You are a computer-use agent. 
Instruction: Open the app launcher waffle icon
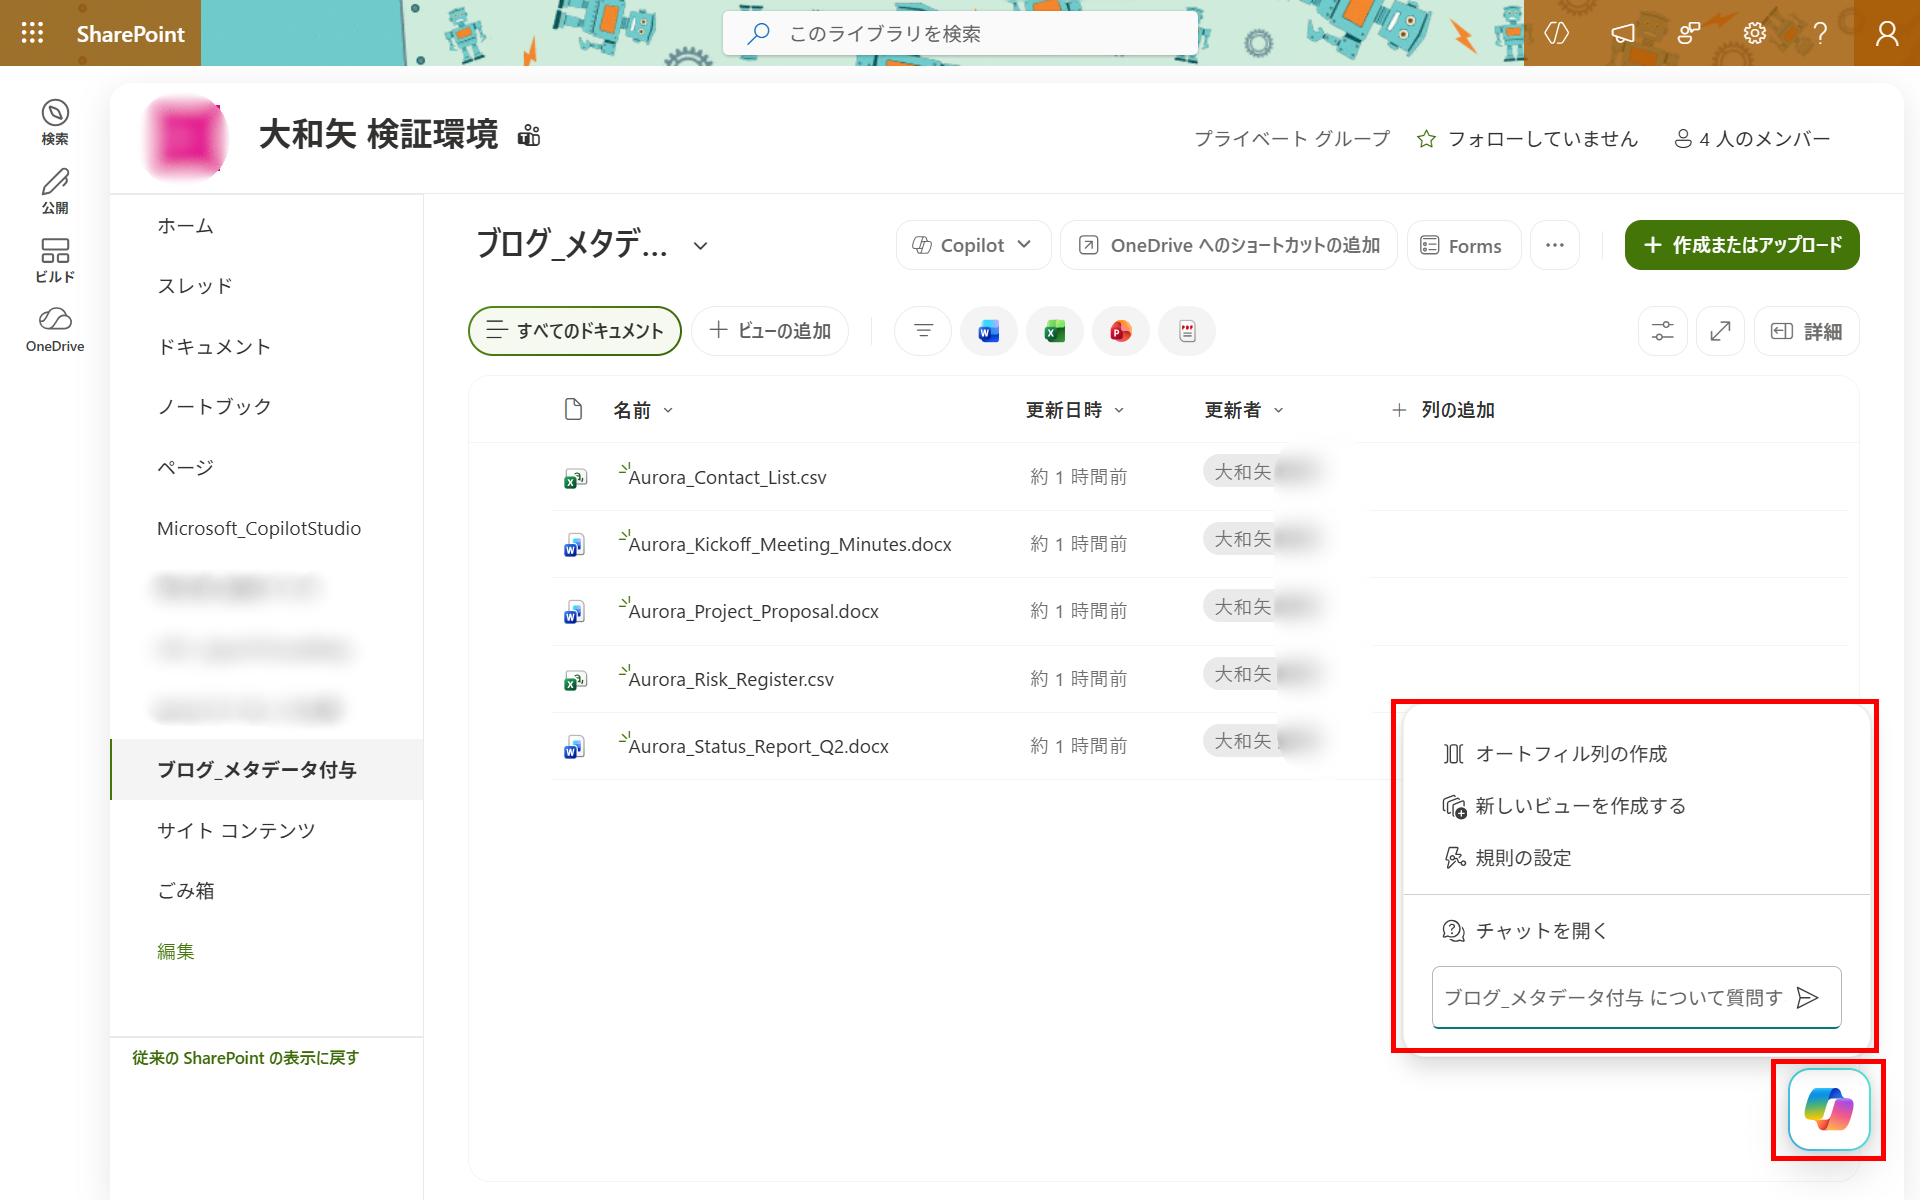point(32,33)
